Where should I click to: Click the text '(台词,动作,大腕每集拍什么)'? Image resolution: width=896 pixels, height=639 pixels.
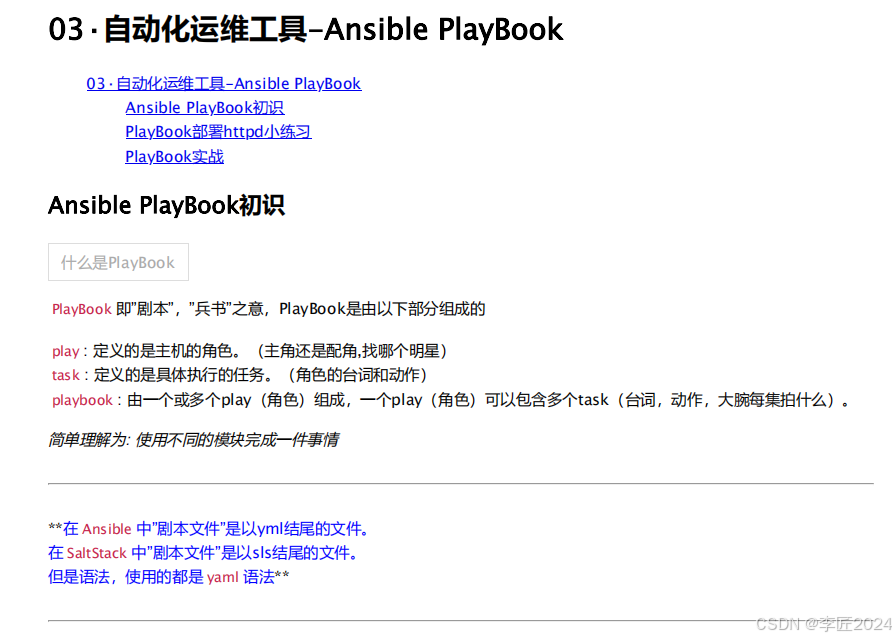726,400
